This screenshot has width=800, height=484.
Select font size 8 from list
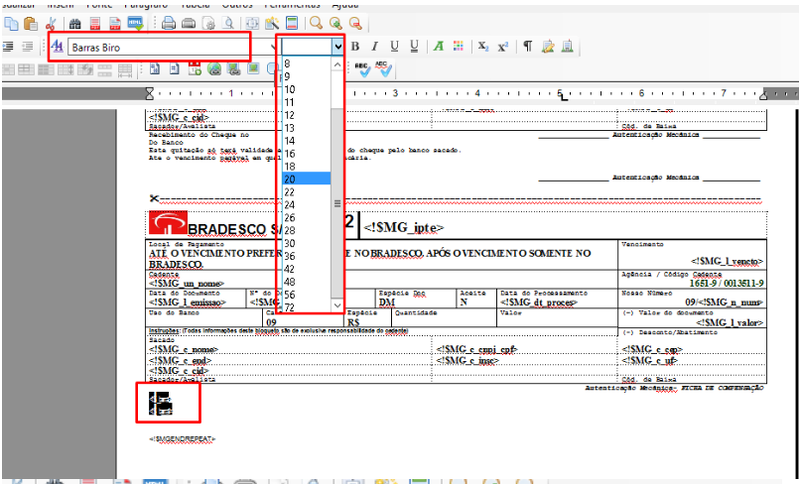click(x=306, y=64)
